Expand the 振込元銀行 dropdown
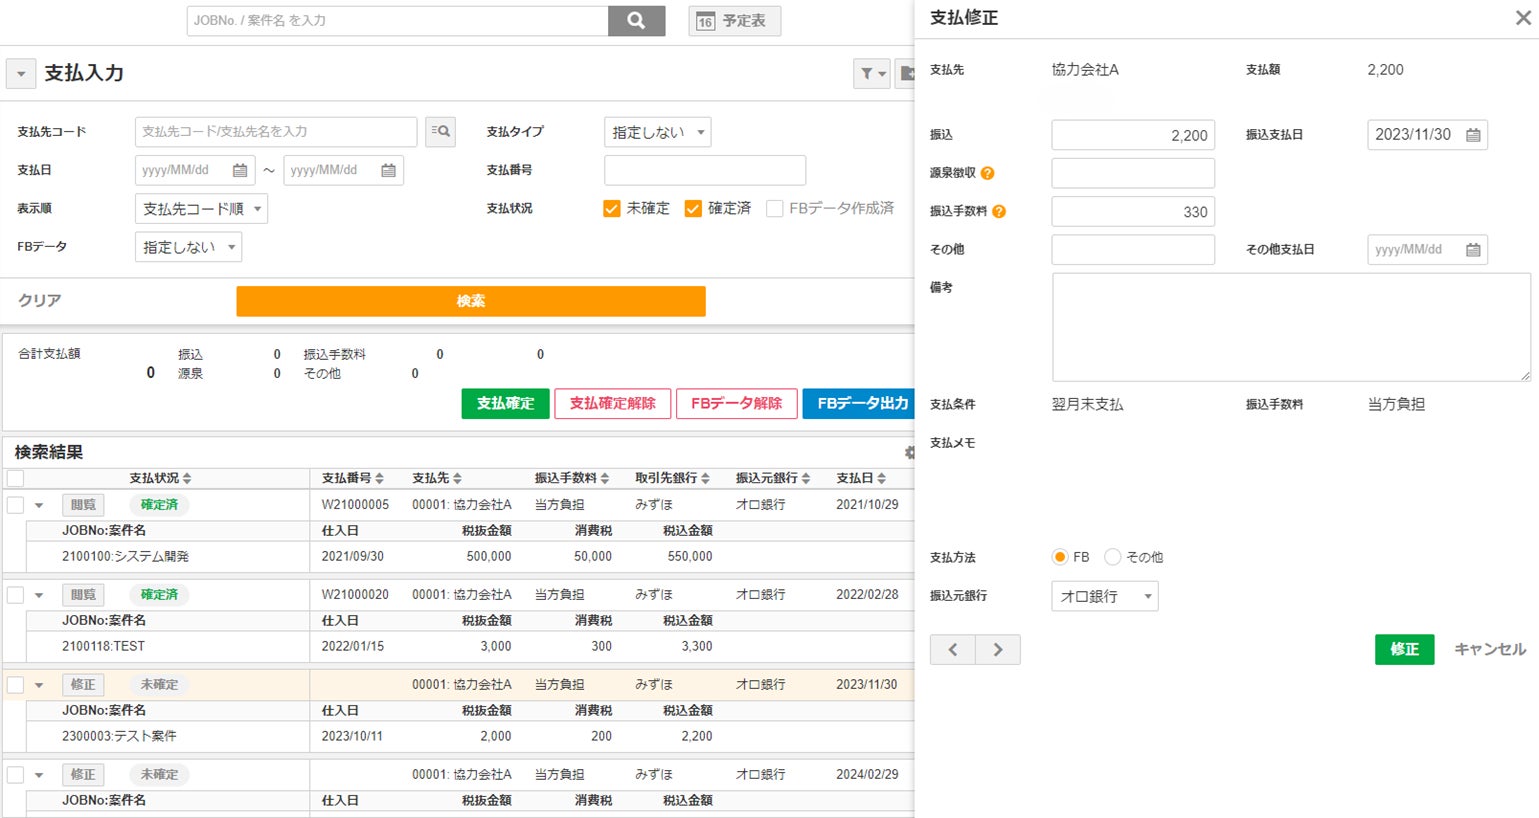The image size is (1539, 818). tap(1104, 596)
